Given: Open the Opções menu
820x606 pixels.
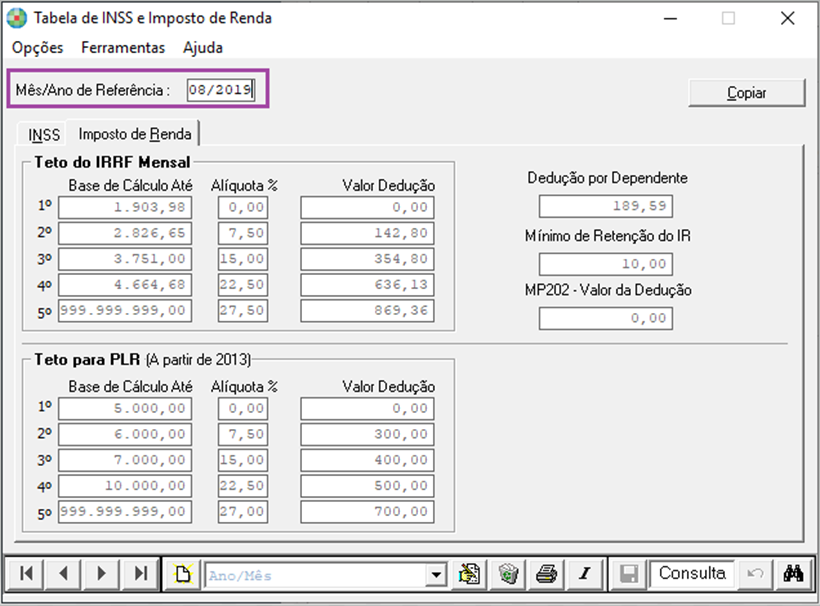Looking at the screenshot, I should tap(38, 48).
